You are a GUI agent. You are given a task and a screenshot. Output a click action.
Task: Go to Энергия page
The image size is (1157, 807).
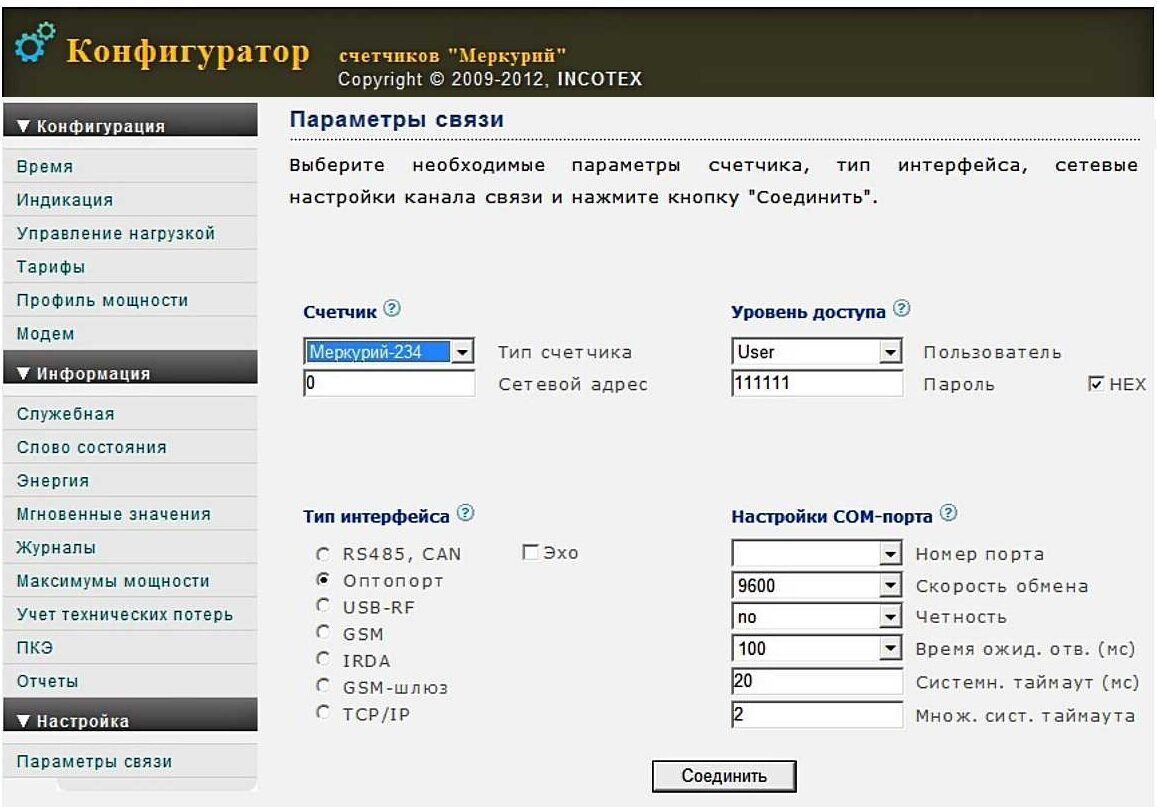point(131,480)
